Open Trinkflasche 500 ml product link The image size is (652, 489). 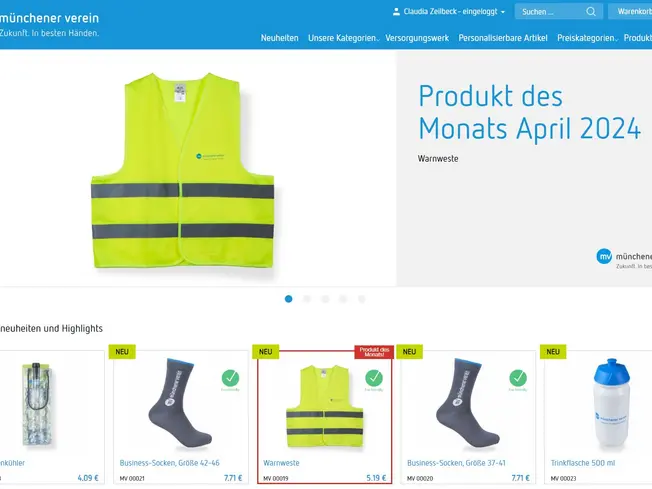(x=583, y=463)
